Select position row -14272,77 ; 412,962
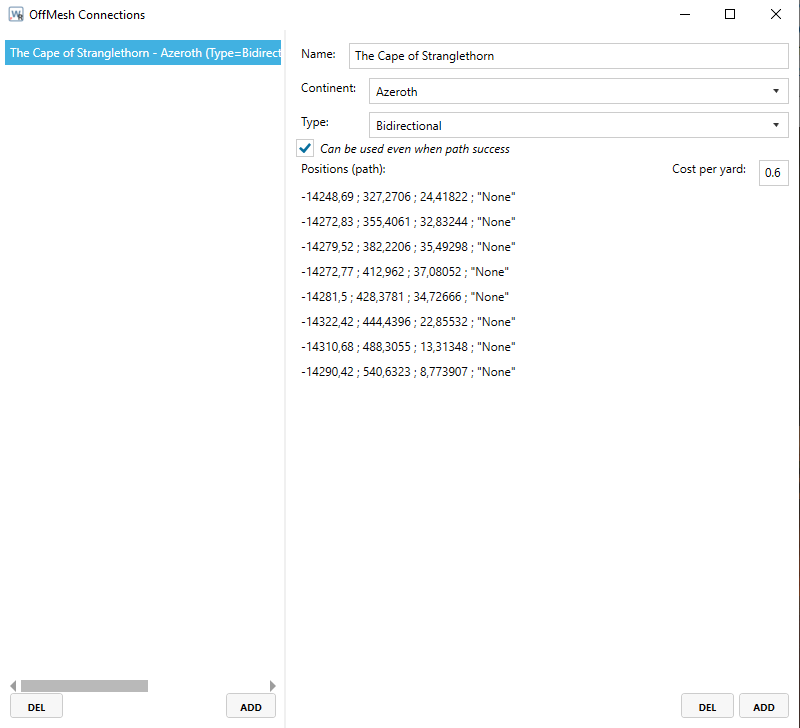The image size is (800, 728). point(405,272)
